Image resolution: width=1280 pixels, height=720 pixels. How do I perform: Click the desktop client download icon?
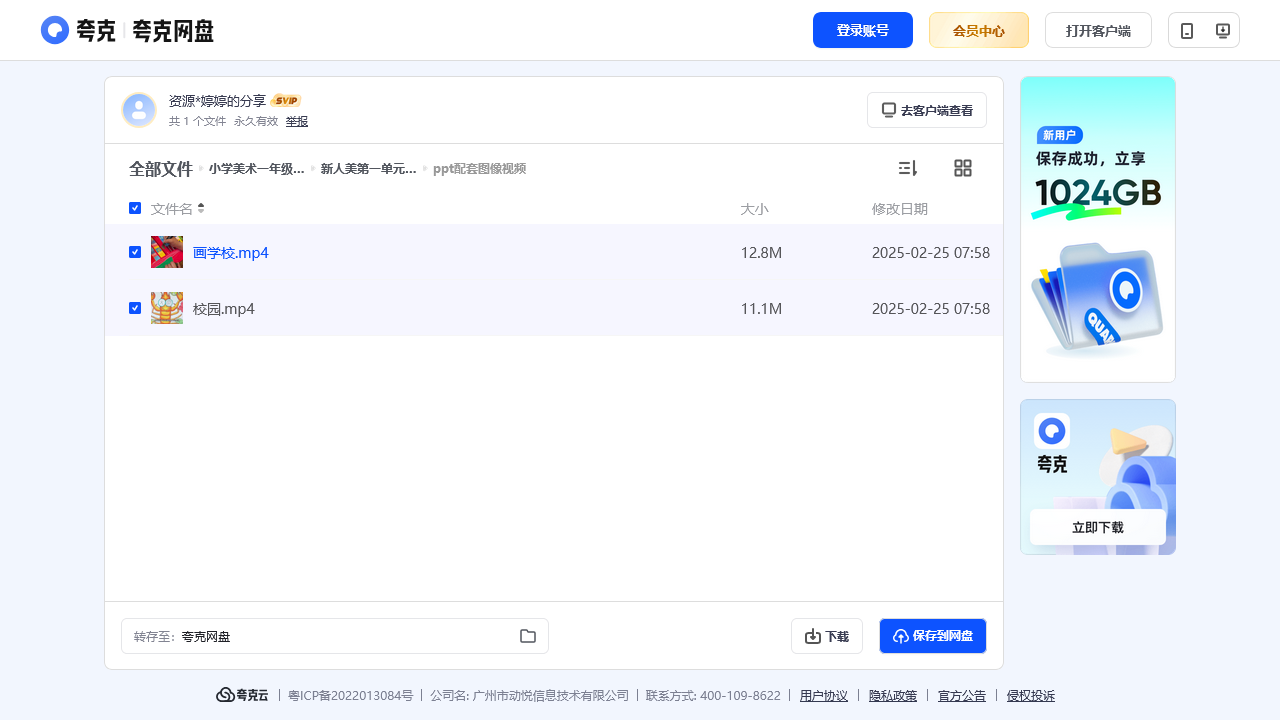(x=1222, y=30)
